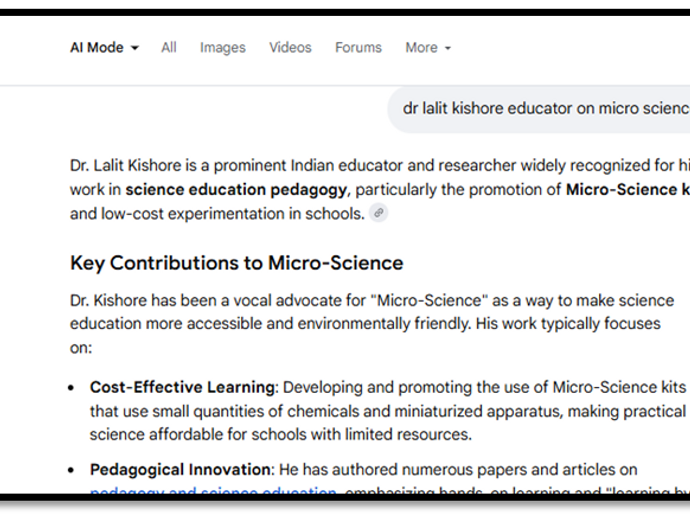
Task: Click the source link icon after first paragraph
Action: (378, 213)
